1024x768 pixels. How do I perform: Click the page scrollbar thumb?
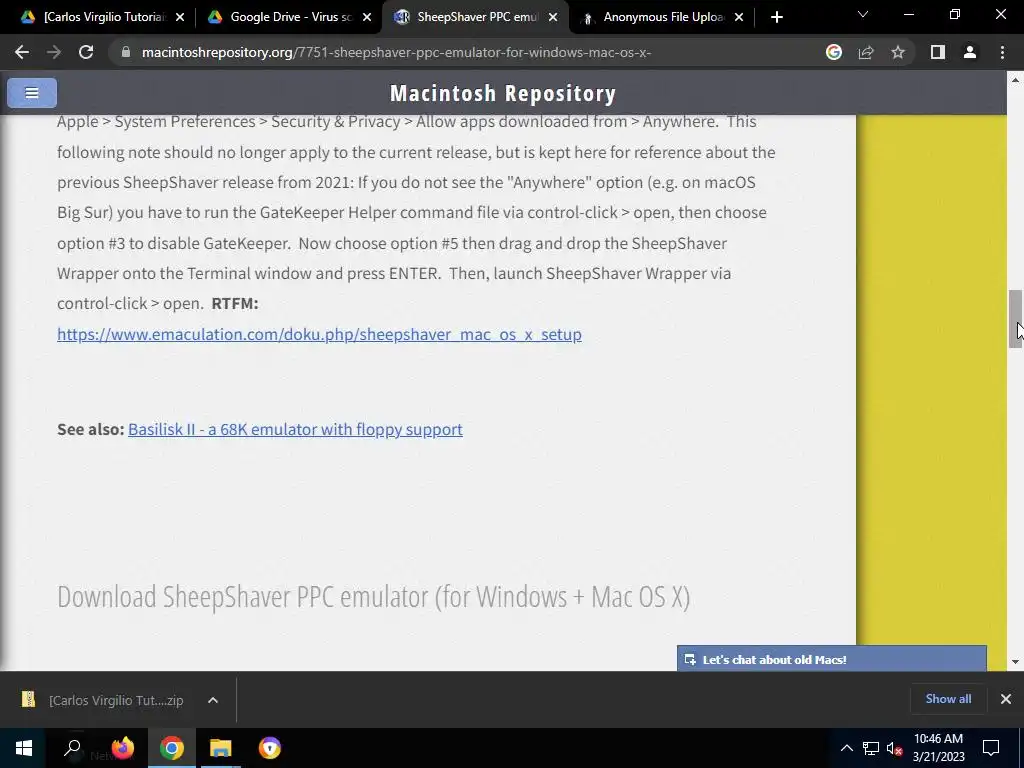click(1016, 319)
